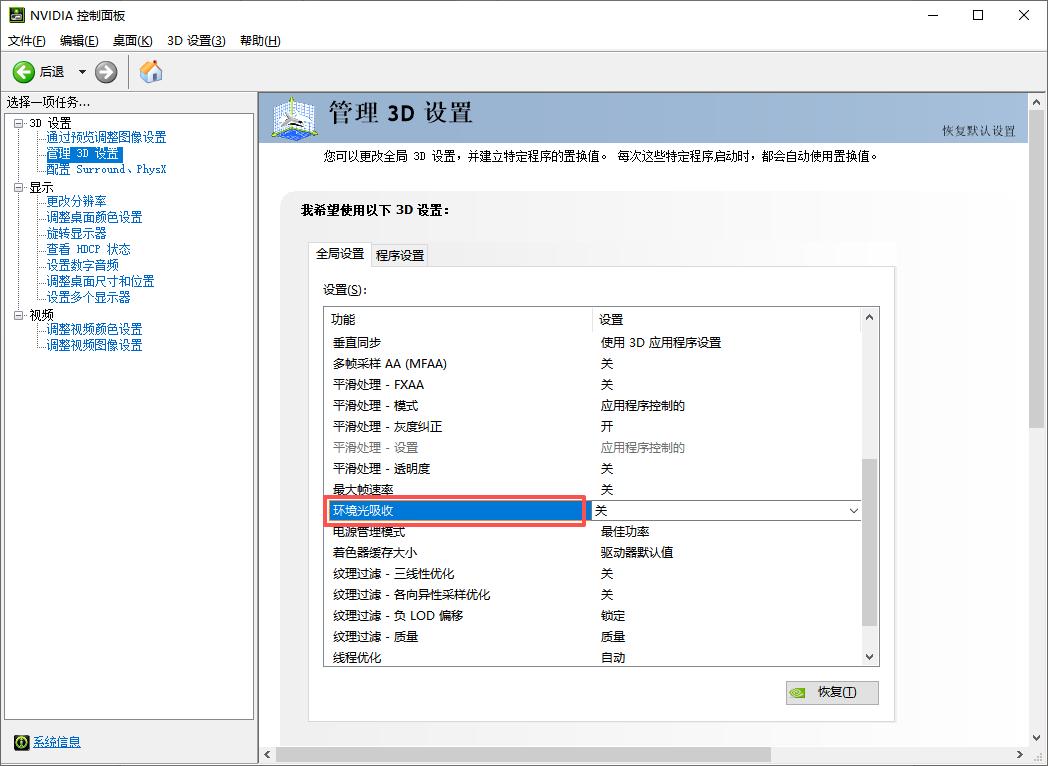Select the 纹理过滤 - 负 LOD 偏移 row
The image size is (1048, 766).
pos(592,616)
